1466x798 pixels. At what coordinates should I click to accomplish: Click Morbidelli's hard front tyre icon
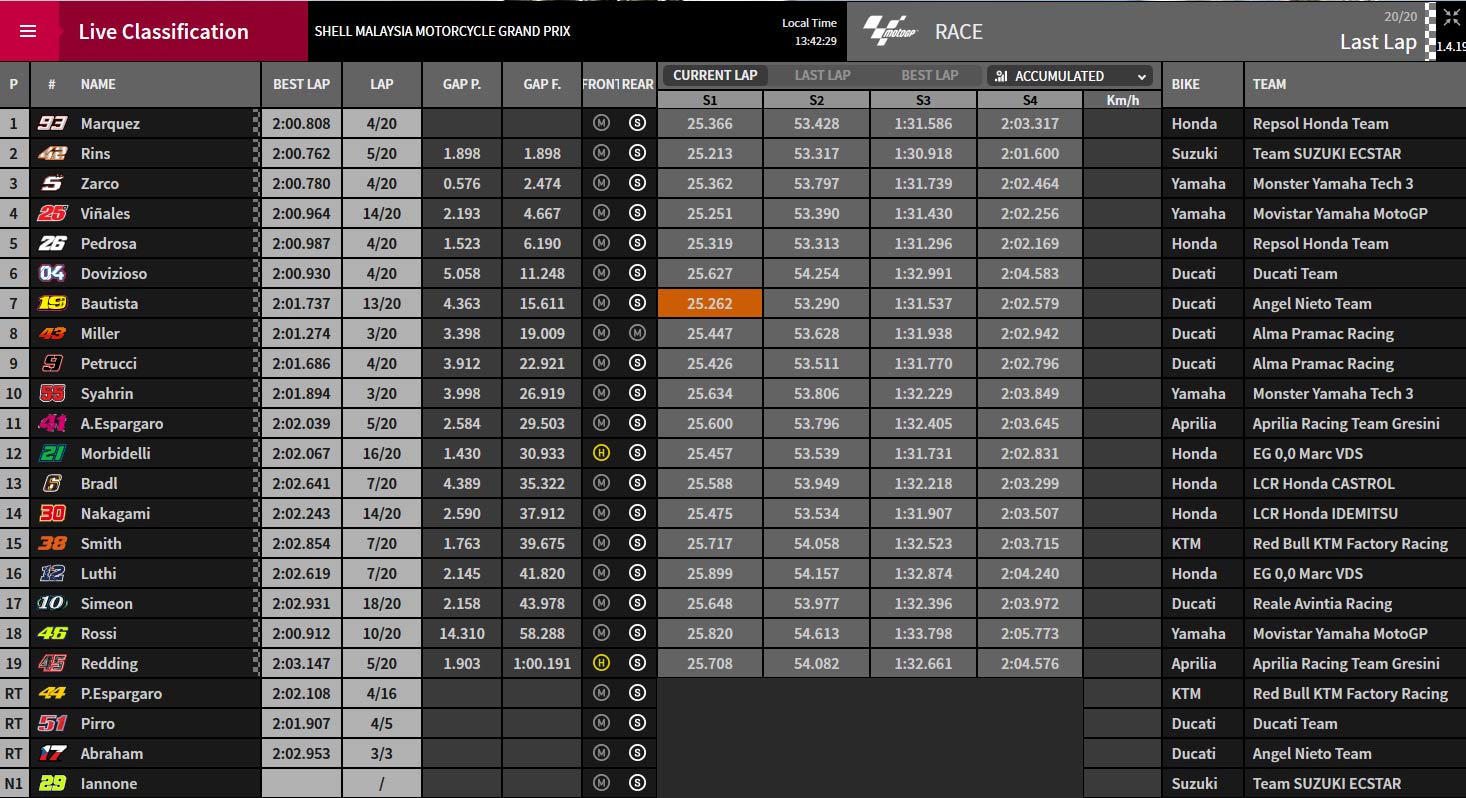point(601,453)
